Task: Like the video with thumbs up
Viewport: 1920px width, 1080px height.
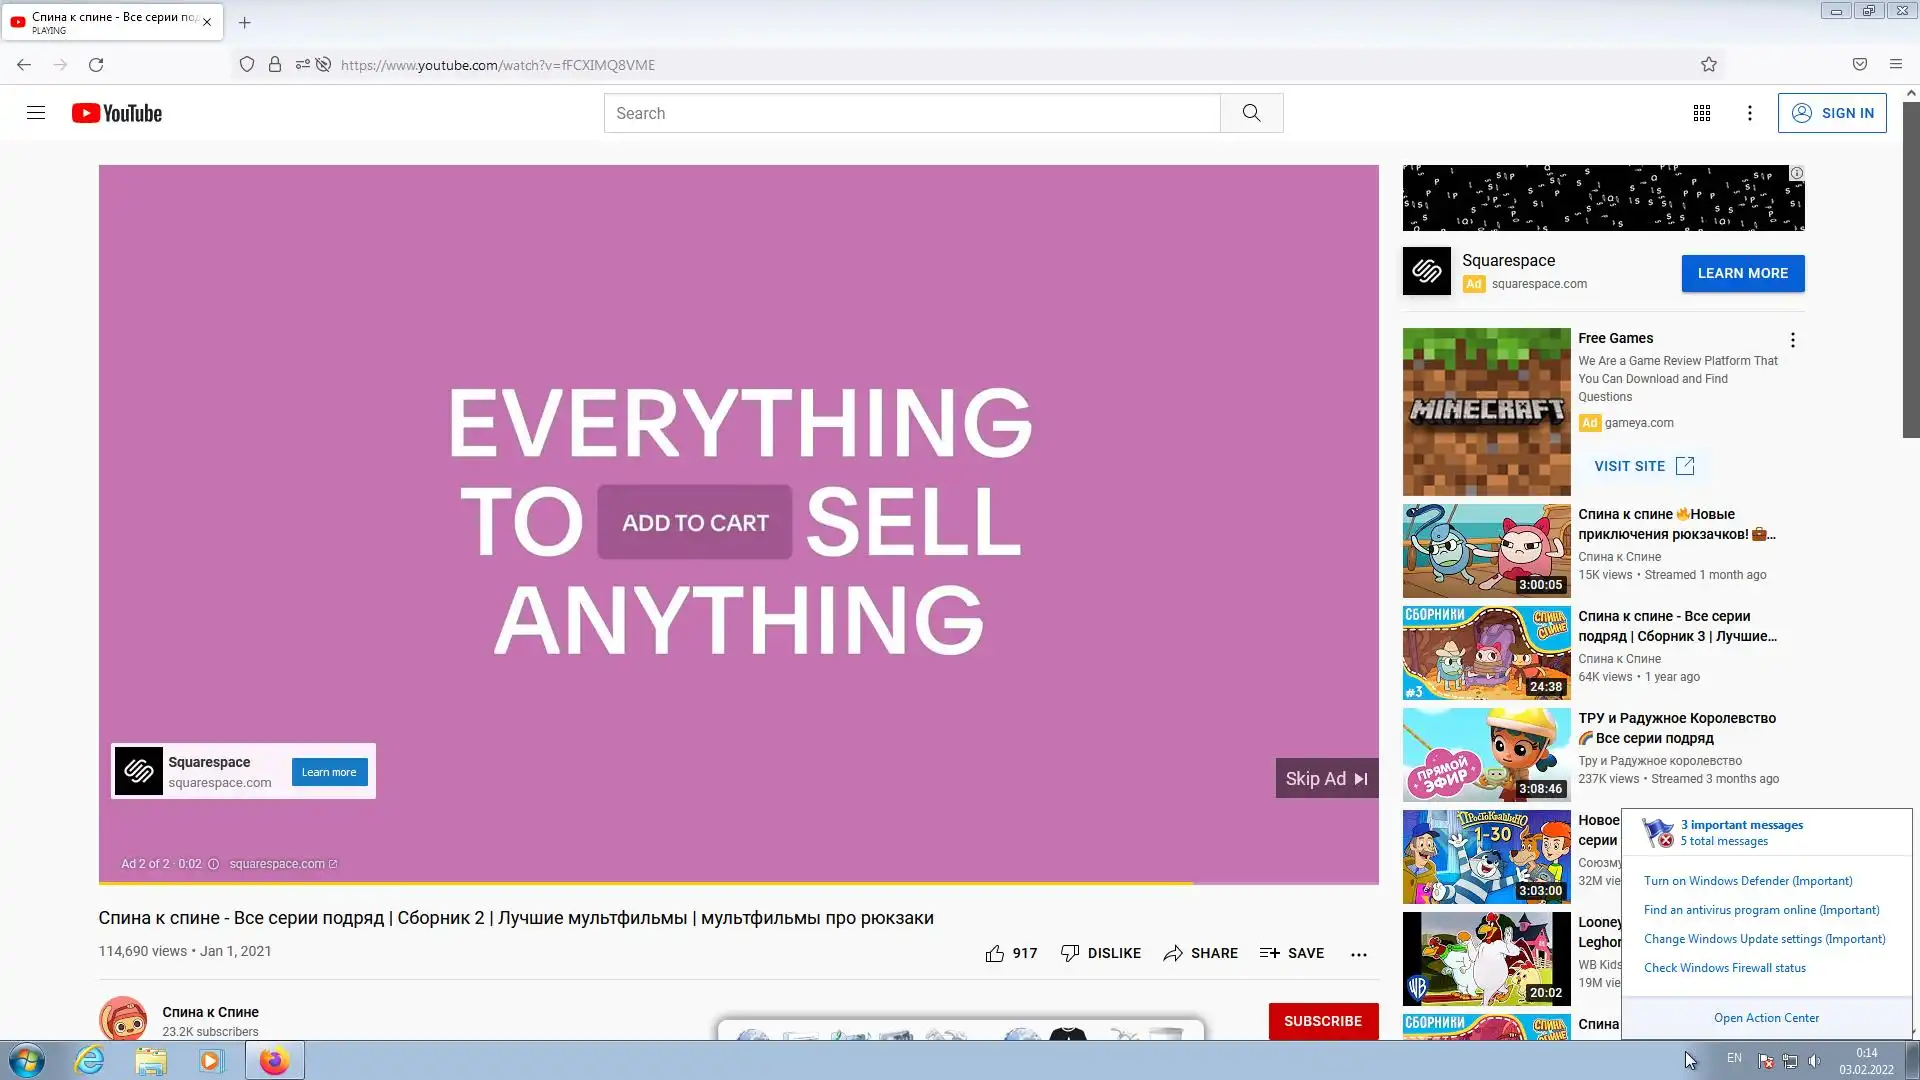Action: click(995, 953)
